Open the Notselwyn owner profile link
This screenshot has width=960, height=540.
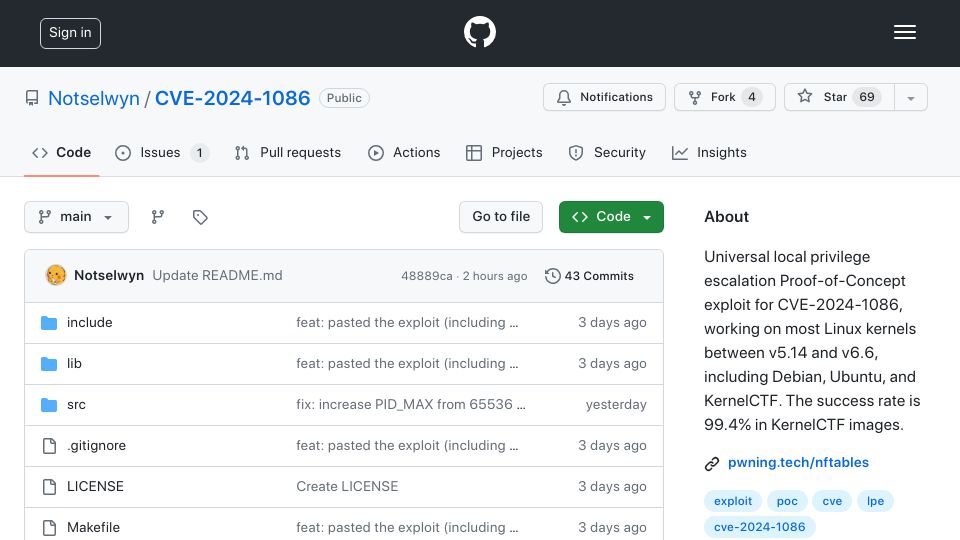pyautogui.click(x=94, y=98)
